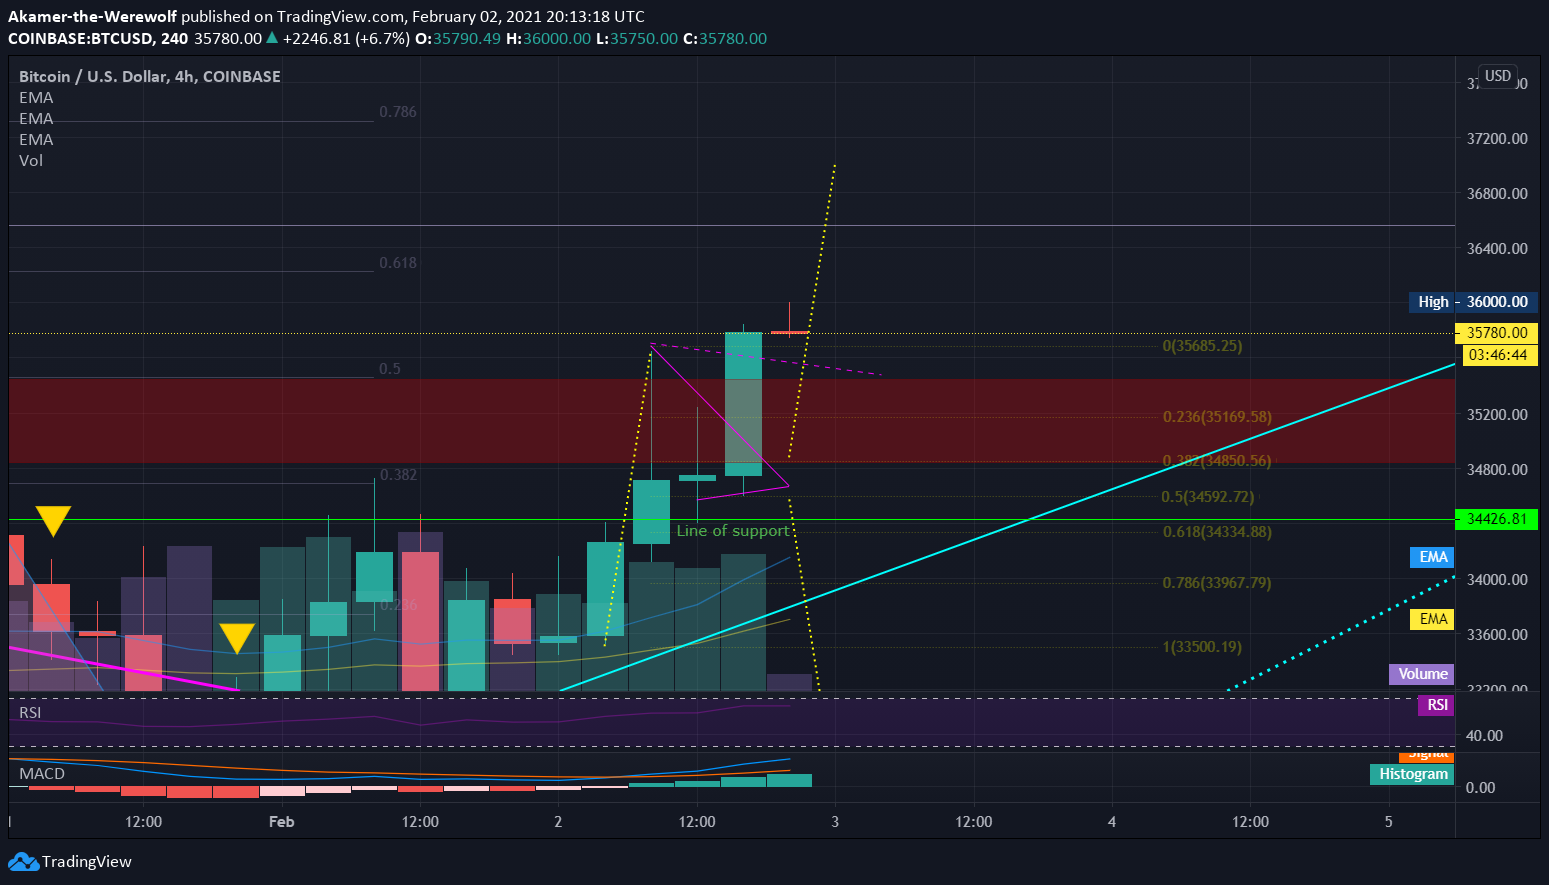Click the Line of support annotation
The height and width of the screenshot is (885, 1549).
click(x=733, y=530)
